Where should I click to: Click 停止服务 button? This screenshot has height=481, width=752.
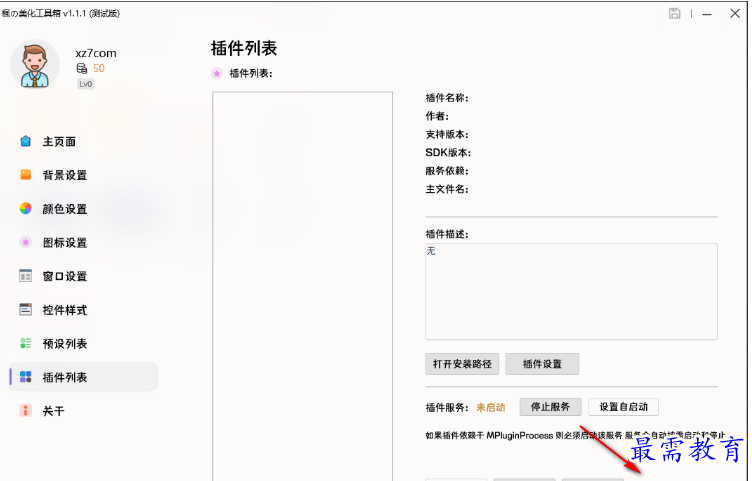point(550,407)
